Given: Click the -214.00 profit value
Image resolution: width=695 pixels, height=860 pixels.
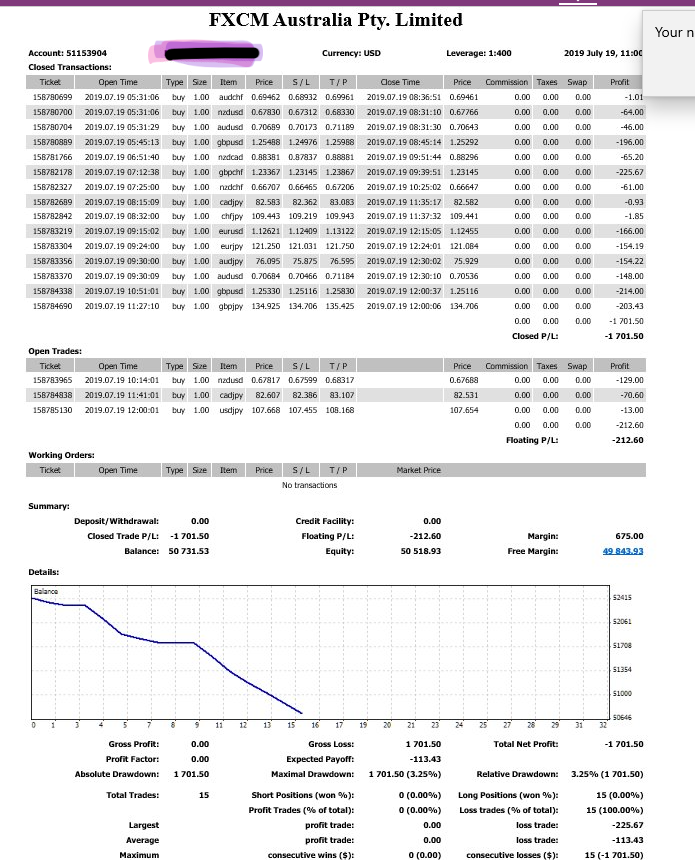Looking at the screenshot, I should pos(629,291).
